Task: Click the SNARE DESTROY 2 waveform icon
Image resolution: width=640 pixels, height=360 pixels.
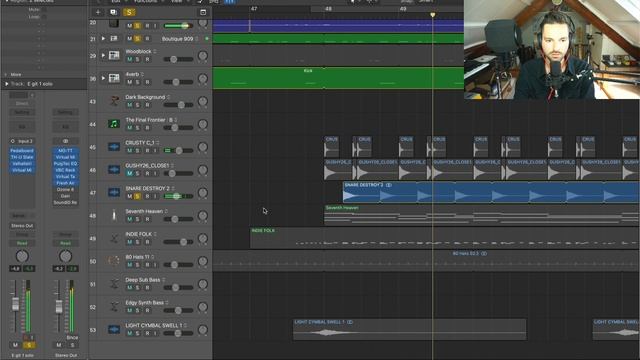Action: pos(114,193)
